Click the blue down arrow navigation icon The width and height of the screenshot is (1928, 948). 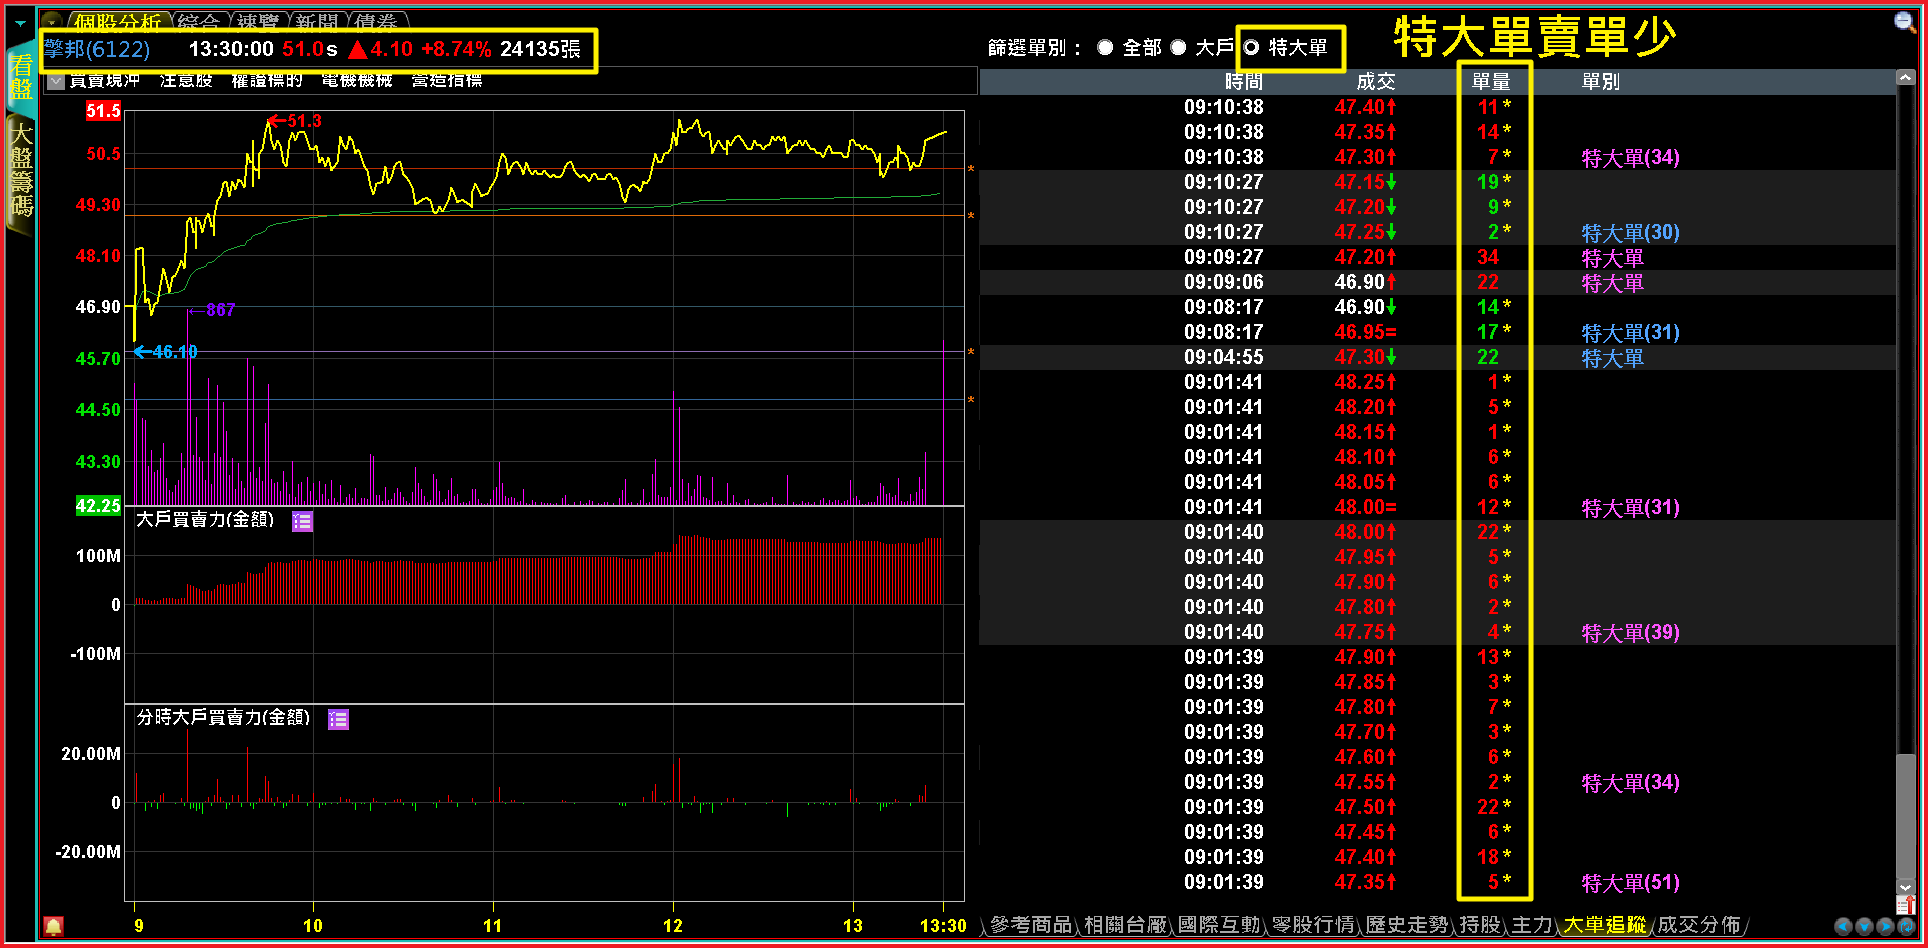click(x=1864, y=927)
